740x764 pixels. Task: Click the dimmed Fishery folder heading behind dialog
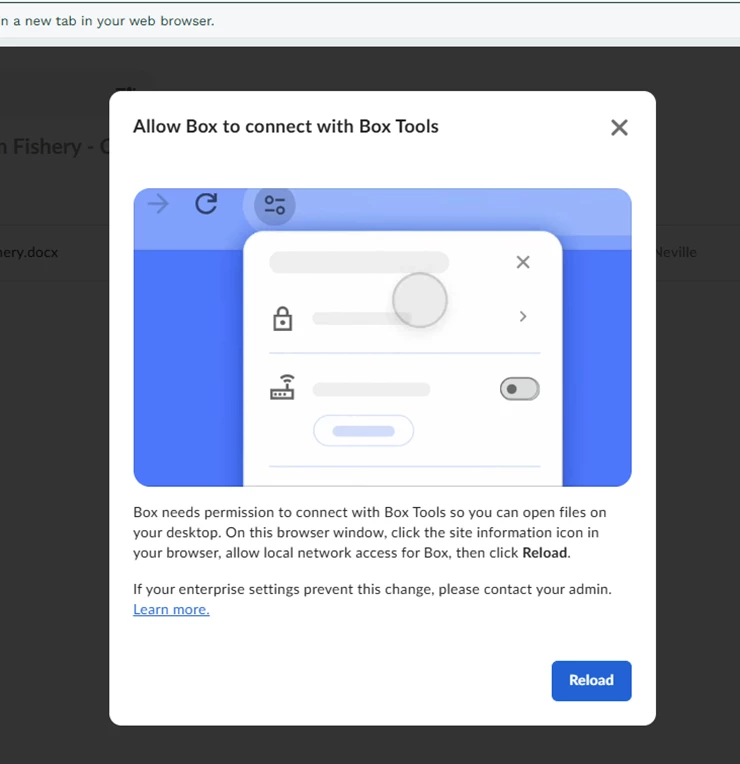pos(55,147)
